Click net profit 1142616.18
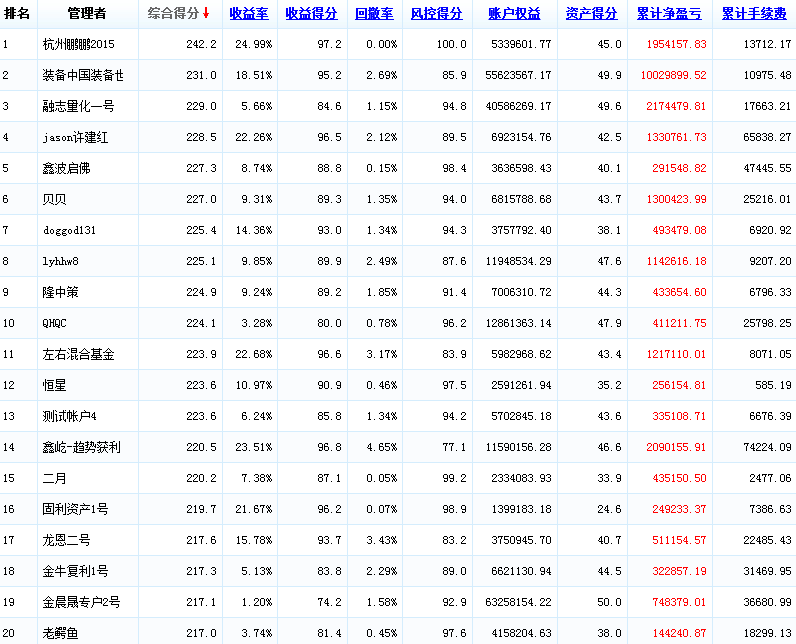Image resolution: width=796 pixels, height=644 pixels. click(676, 261)
